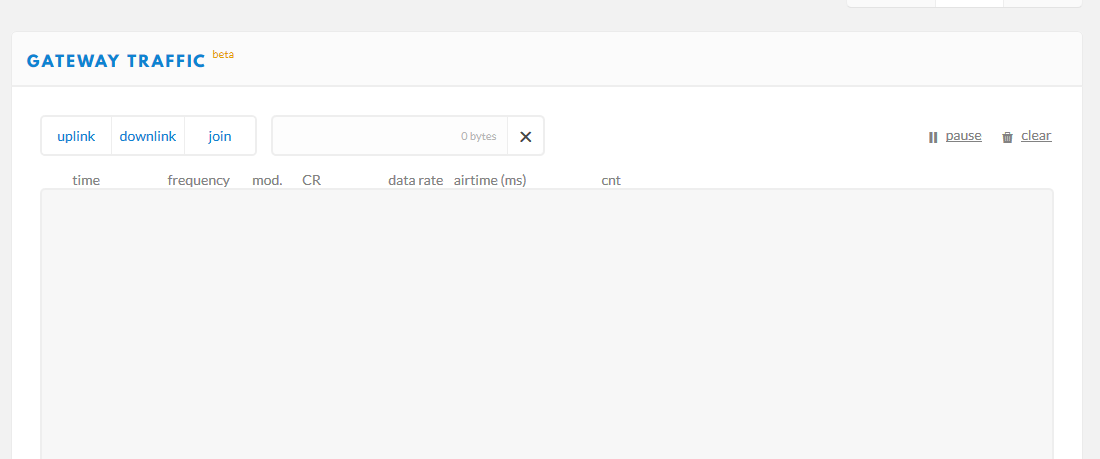Viewport: 1100px width, 459px height.
Task: Click the frequency column header
Action: tap(199, 180)
